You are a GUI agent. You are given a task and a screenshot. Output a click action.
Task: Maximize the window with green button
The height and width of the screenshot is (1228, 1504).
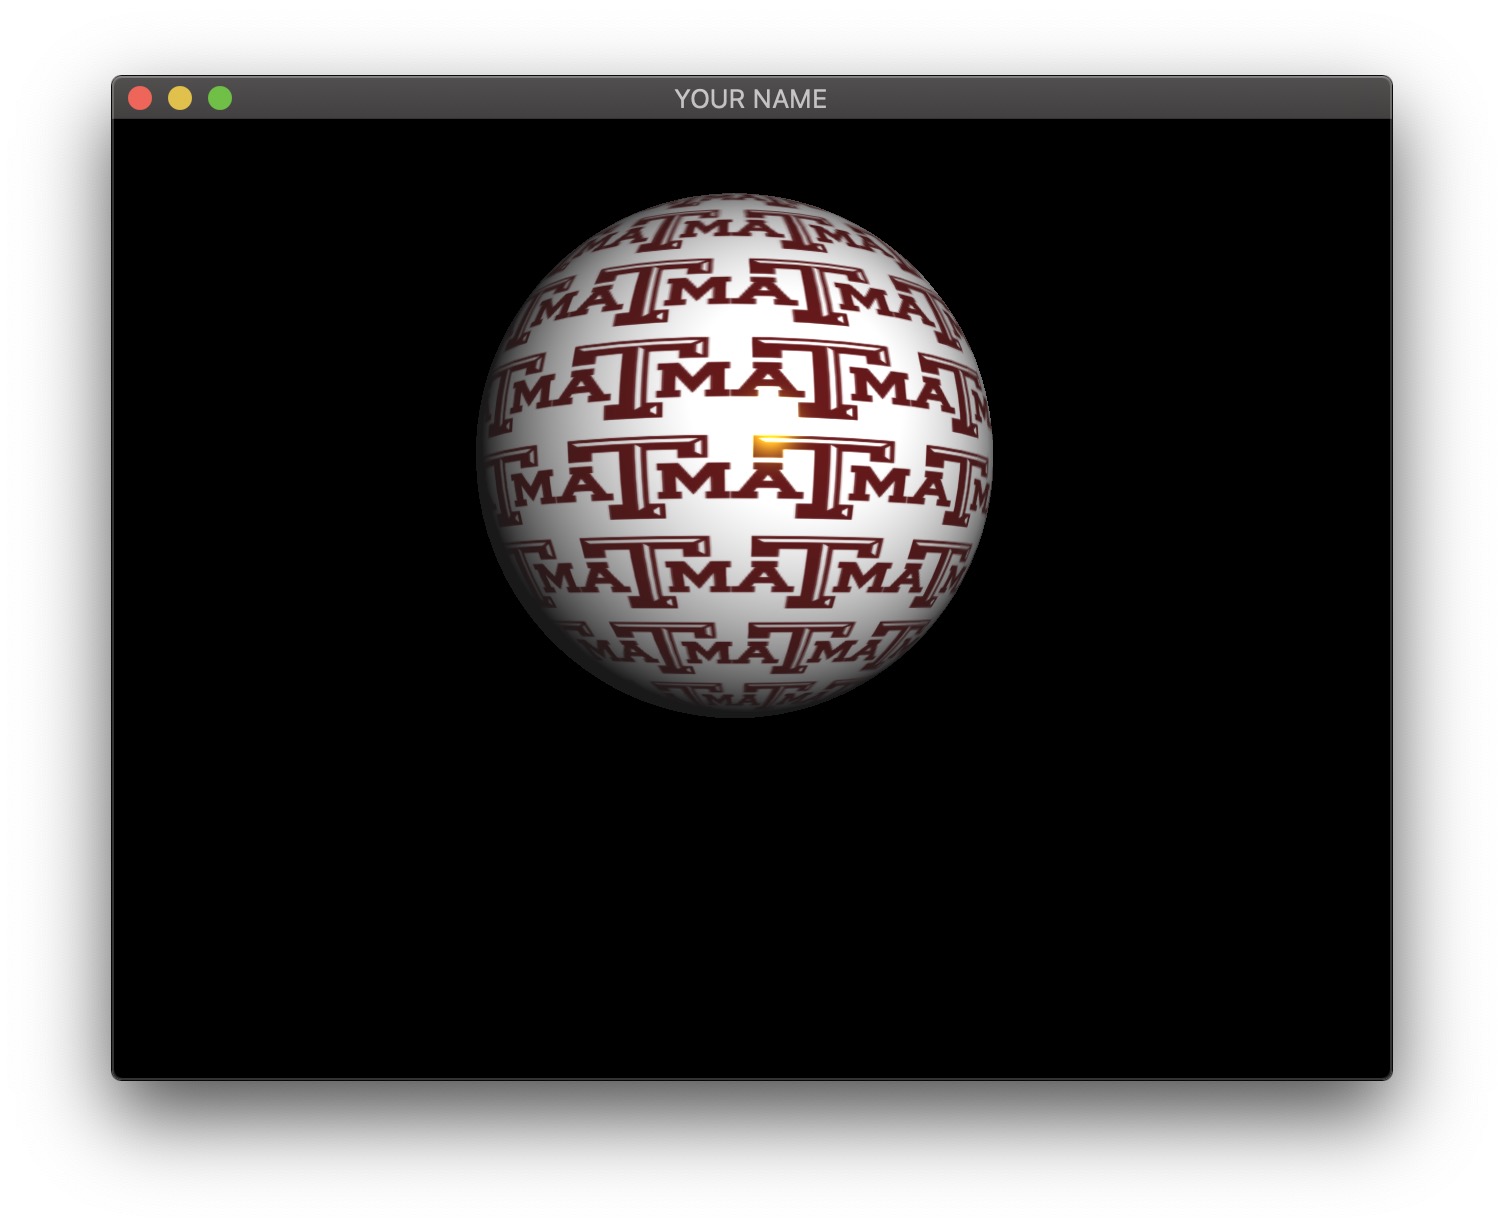point(220,98)
